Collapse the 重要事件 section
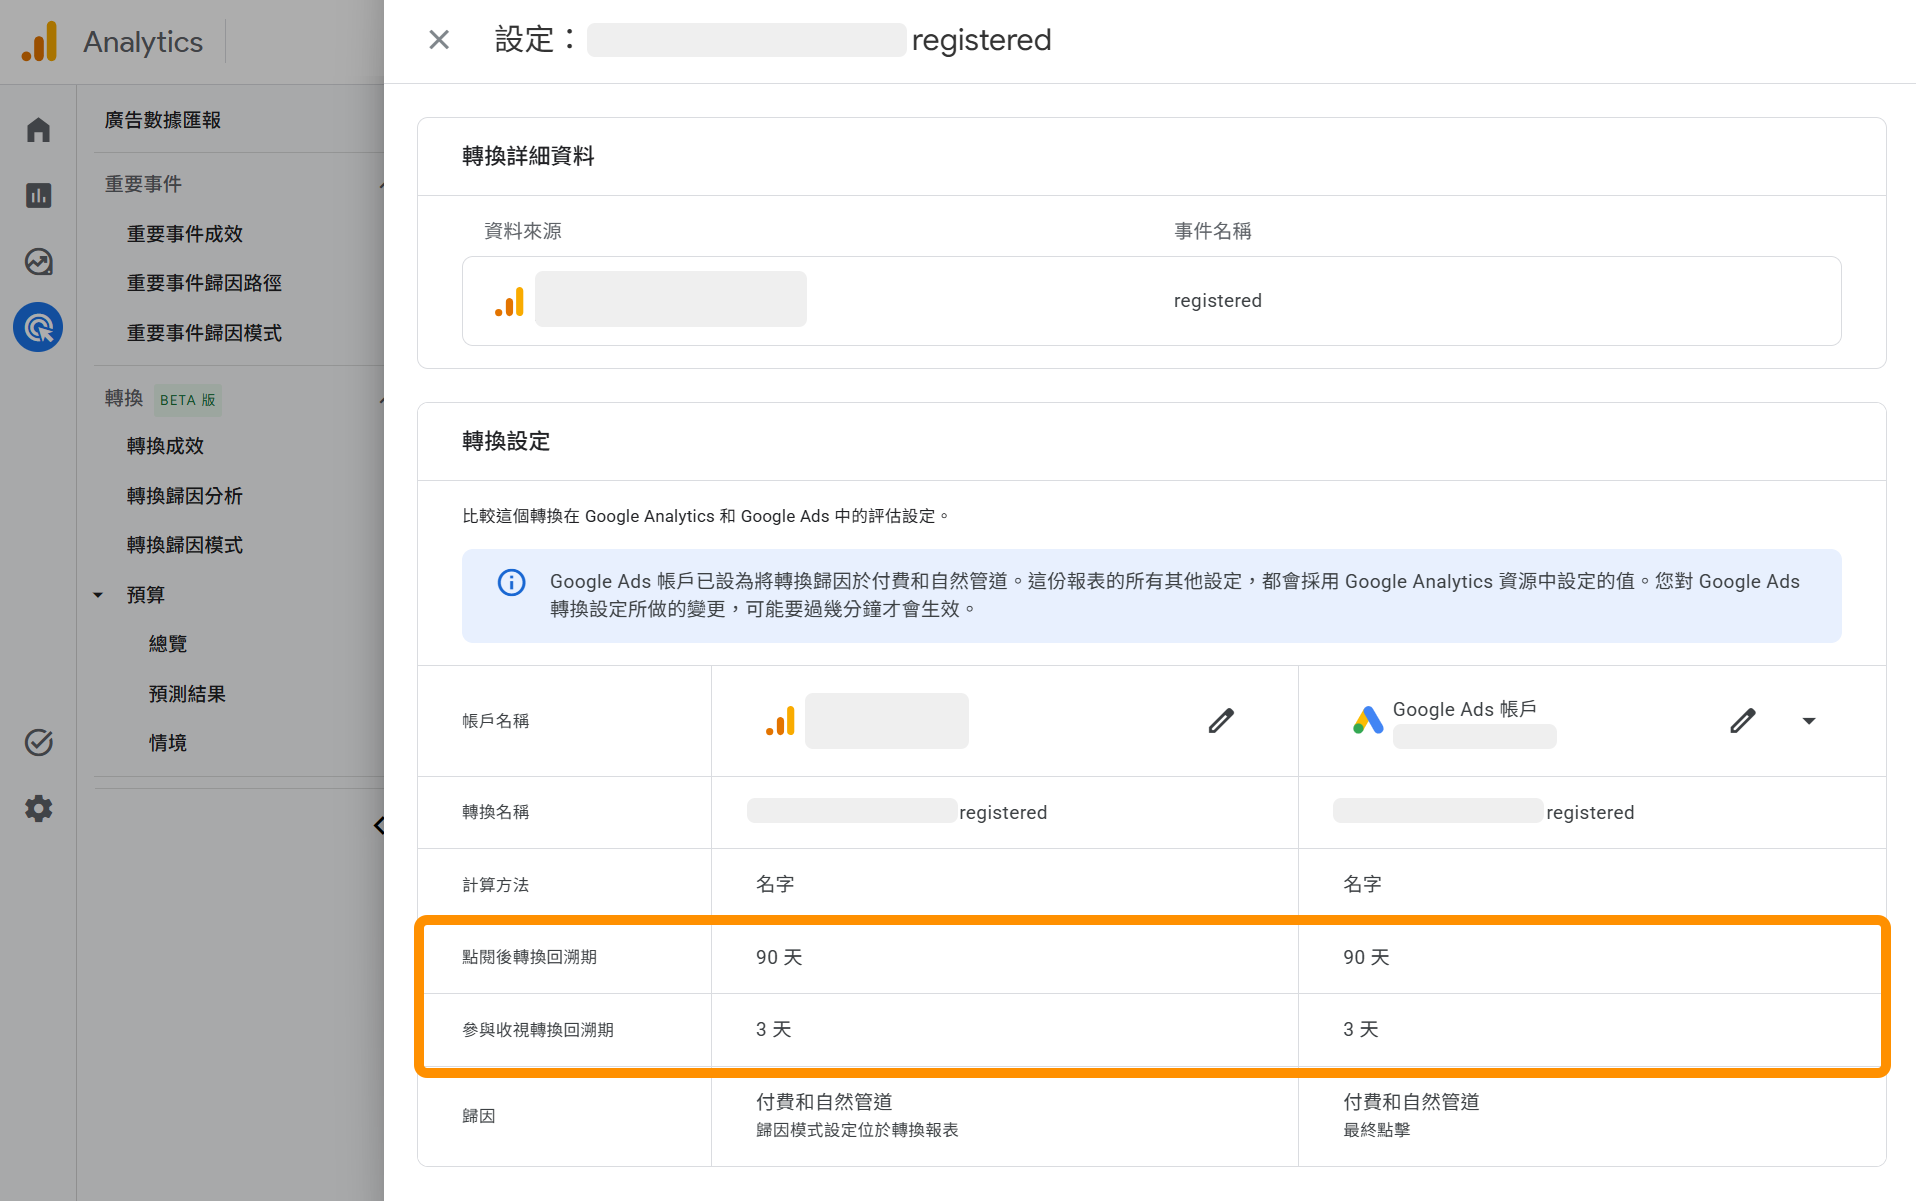The height and width of the screenshot is (1201, 1916). click(x=381, y=185)
